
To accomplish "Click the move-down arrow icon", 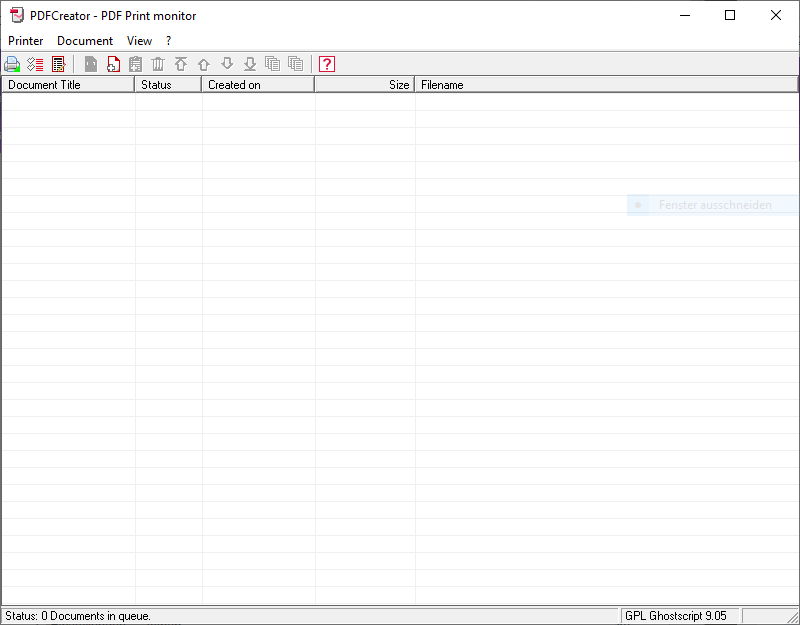I will [x=227, y=64].
